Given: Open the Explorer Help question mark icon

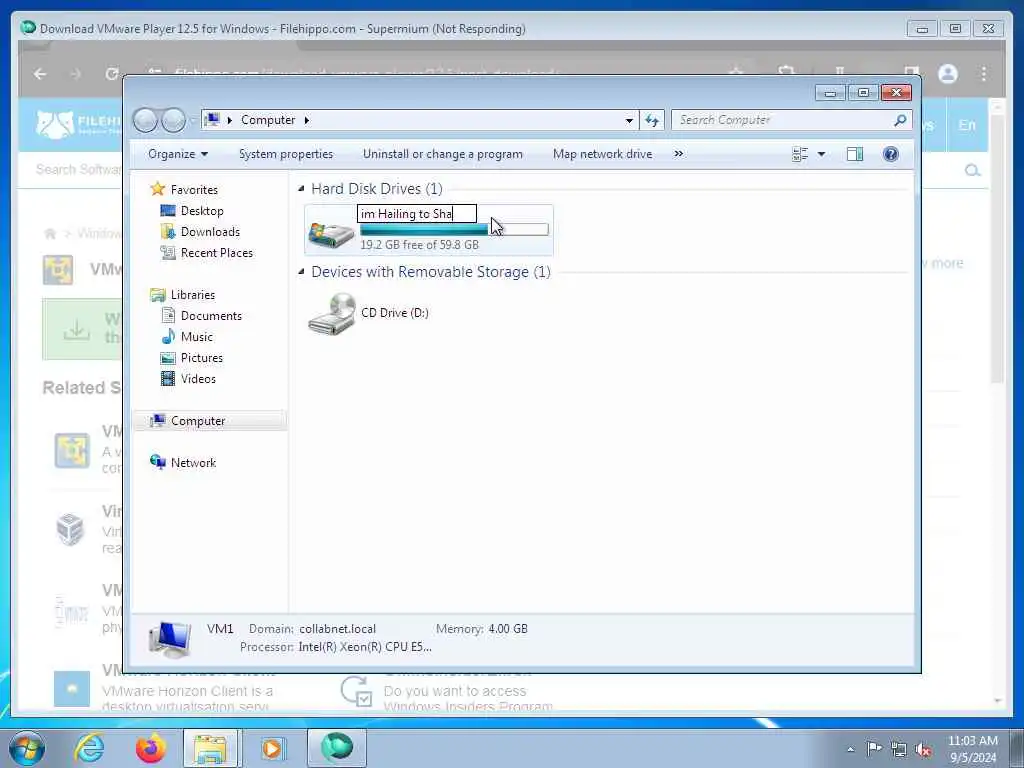Looking at the screenshot, I should (x=890, y=154).
